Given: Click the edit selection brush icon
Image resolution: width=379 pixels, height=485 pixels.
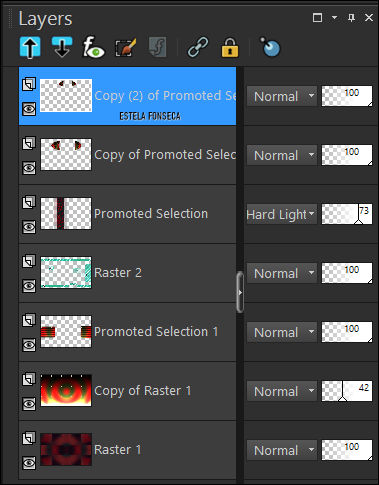Looking at the screenshot, I should pyautogui.click(x=125, y=47).
